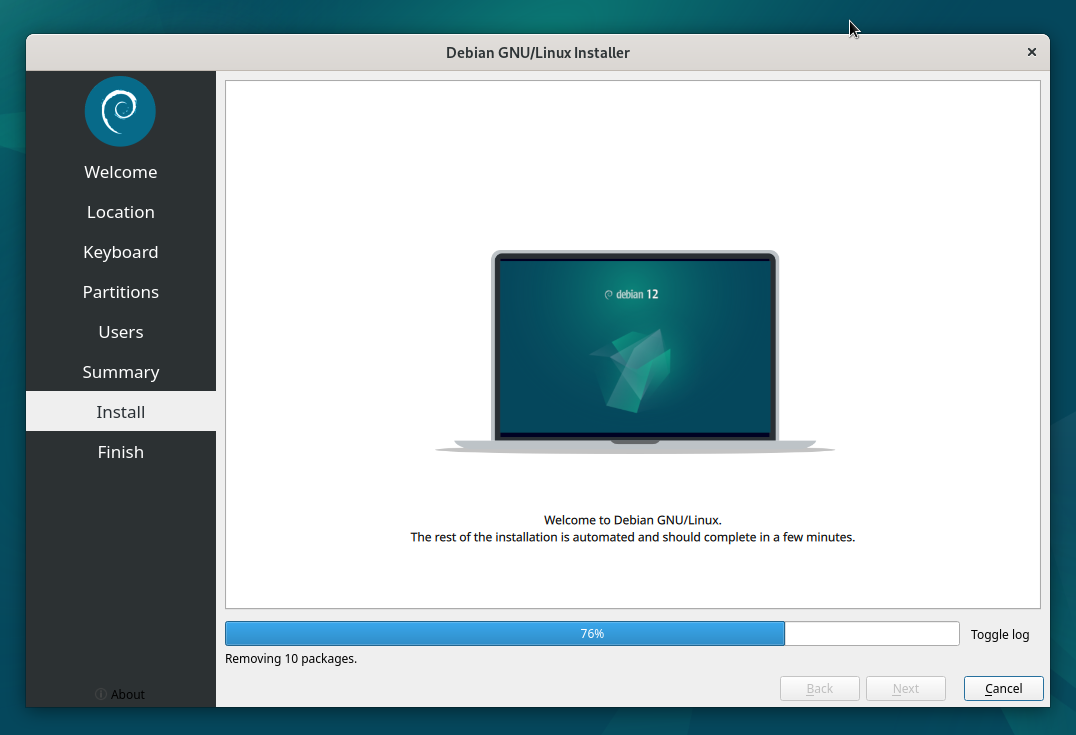This screenshot has height=735, width=1076.
Task: Click the Debian GNU/Linux Installer title bar
Action: [x=538, y=52]
